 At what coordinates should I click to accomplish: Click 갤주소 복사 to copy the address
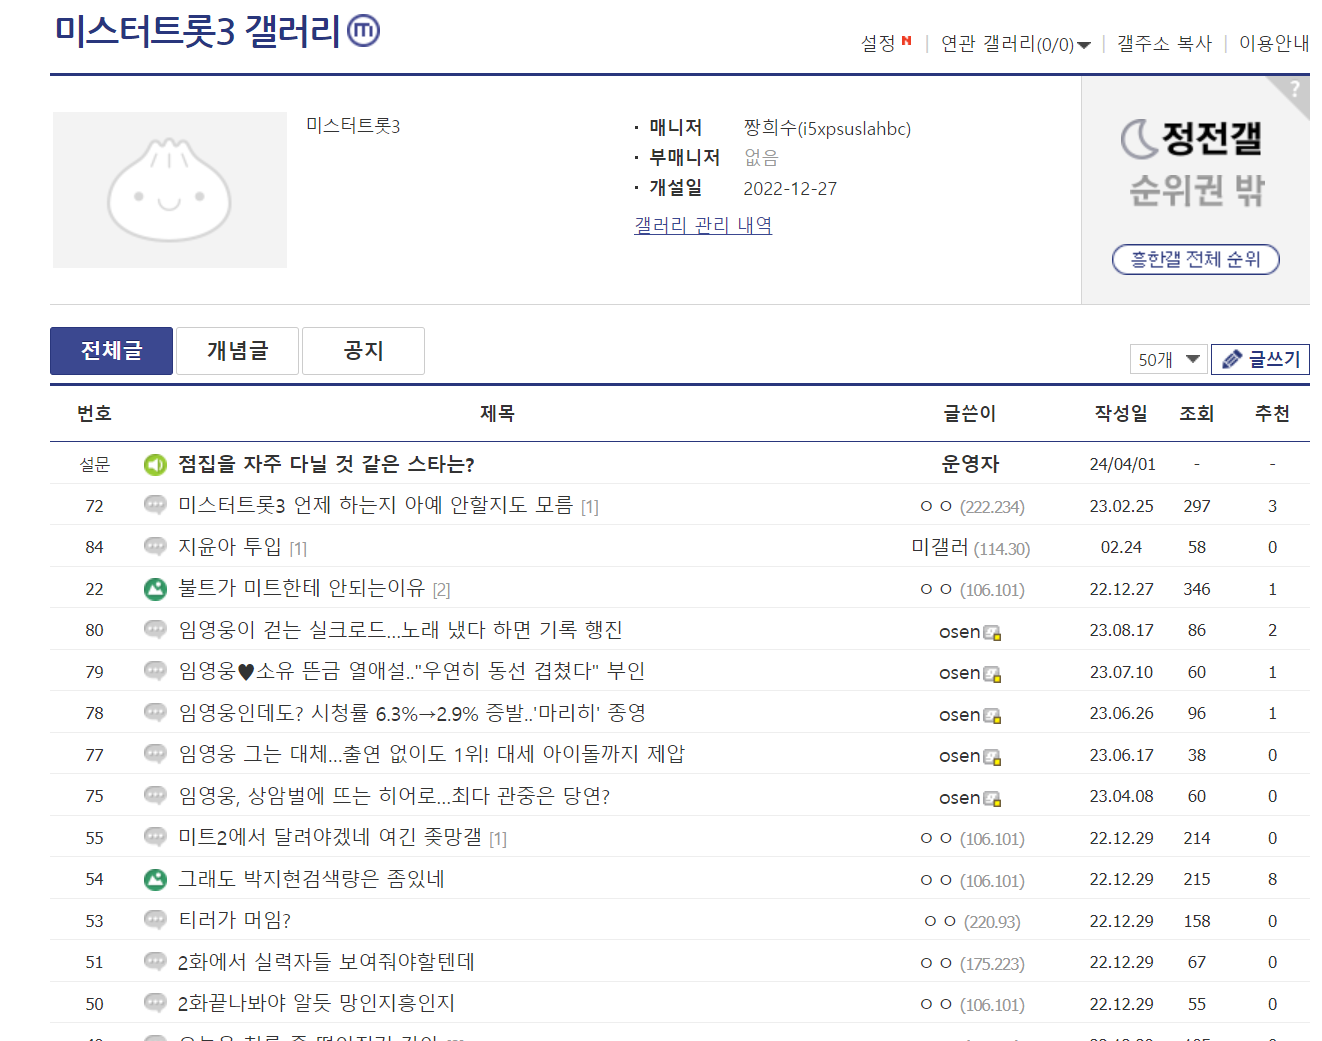pyautogui.click(x=1164, y=43)
